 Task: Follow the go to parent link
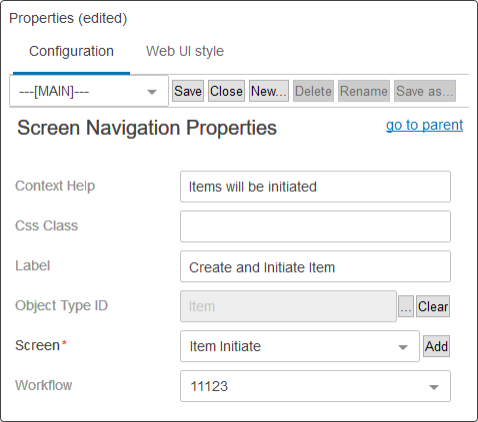pos(424,125)
